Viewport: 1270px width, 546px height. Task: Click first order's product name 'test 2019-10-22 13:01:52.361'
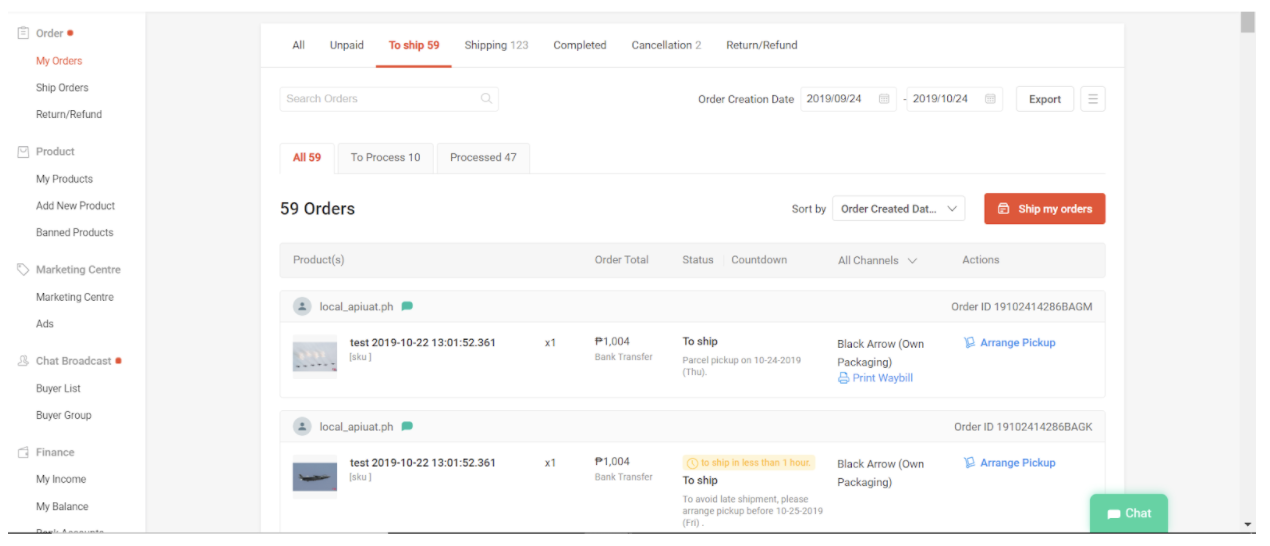(422, 342)
